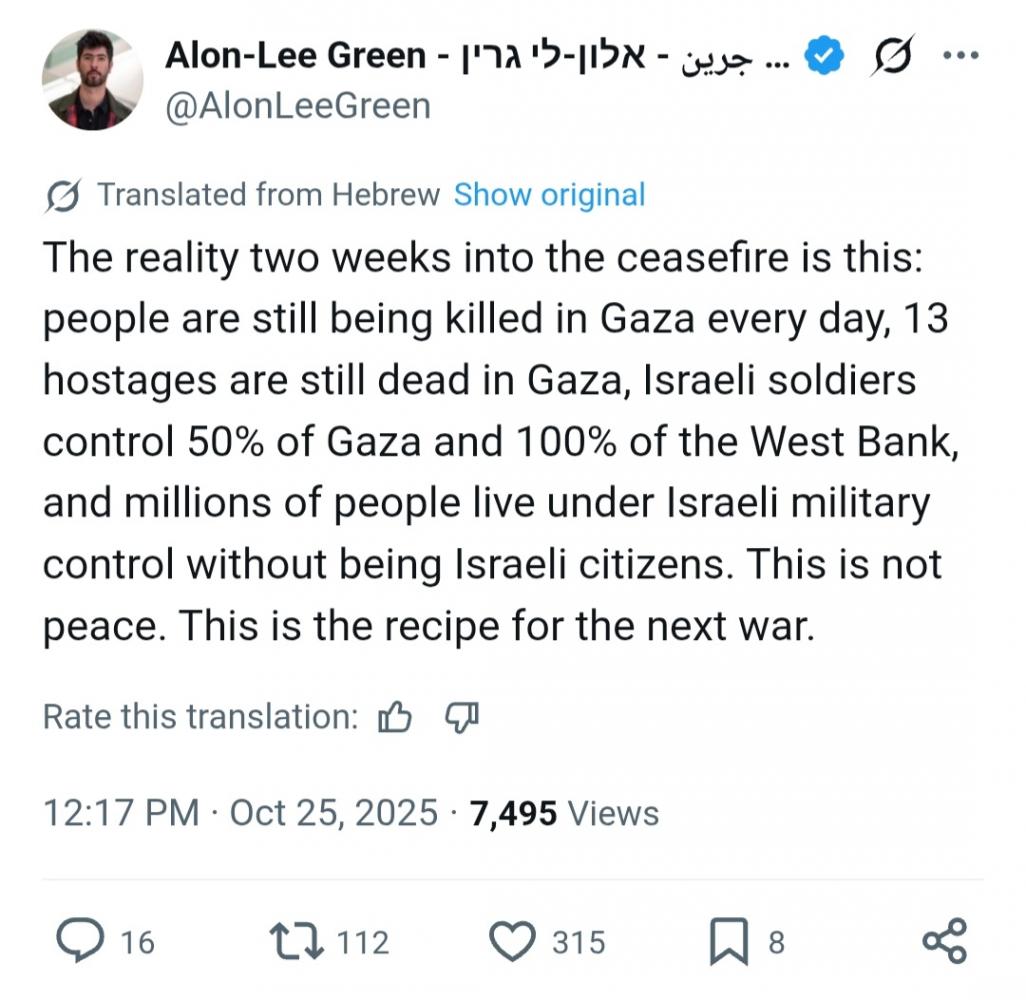Open the three-dot more options menu
1026x1000 pixels.
pyautogui.click(x=962, y=56)
